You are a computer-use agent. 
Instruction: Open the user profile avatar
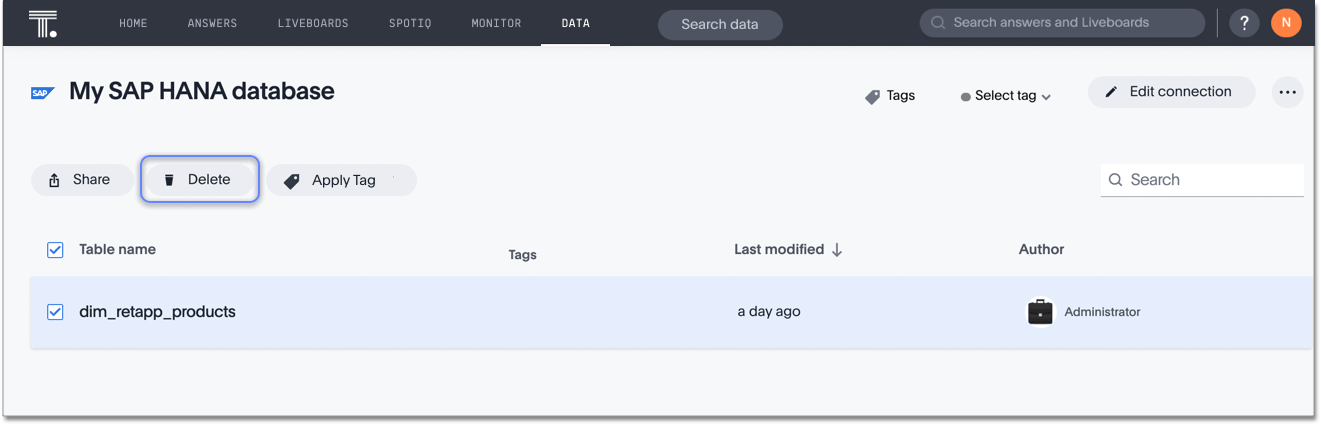point(1286,23)
